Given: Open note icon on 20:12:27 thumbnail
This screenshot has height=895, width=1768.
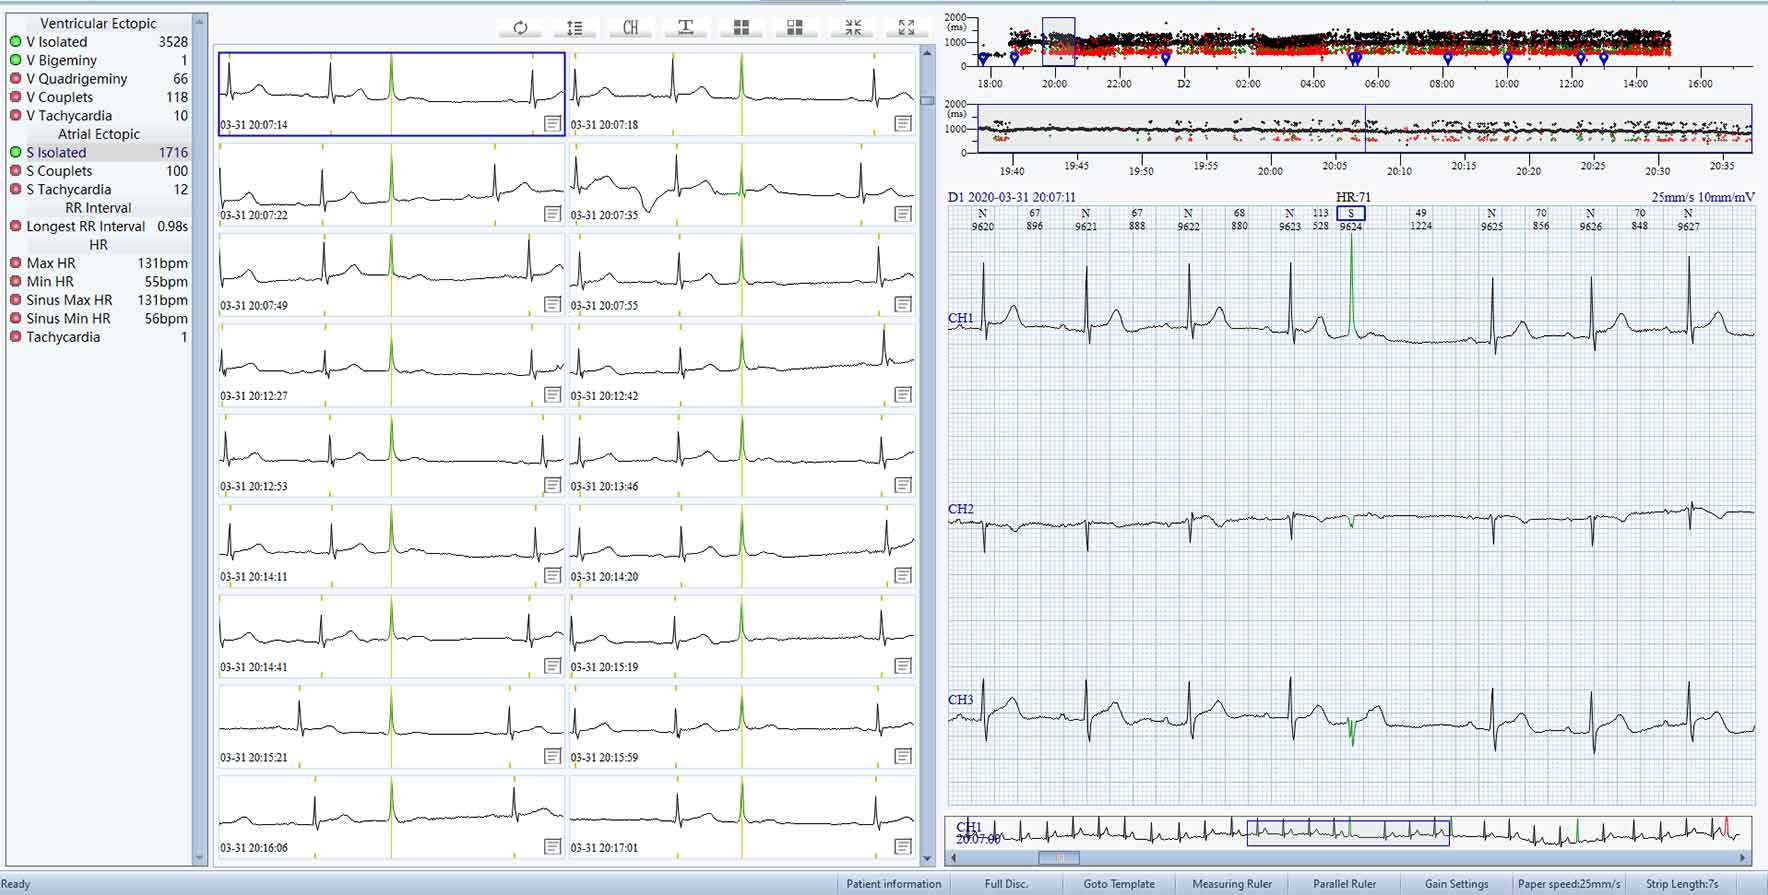Looking at the screenshot, I should (552, 395).
